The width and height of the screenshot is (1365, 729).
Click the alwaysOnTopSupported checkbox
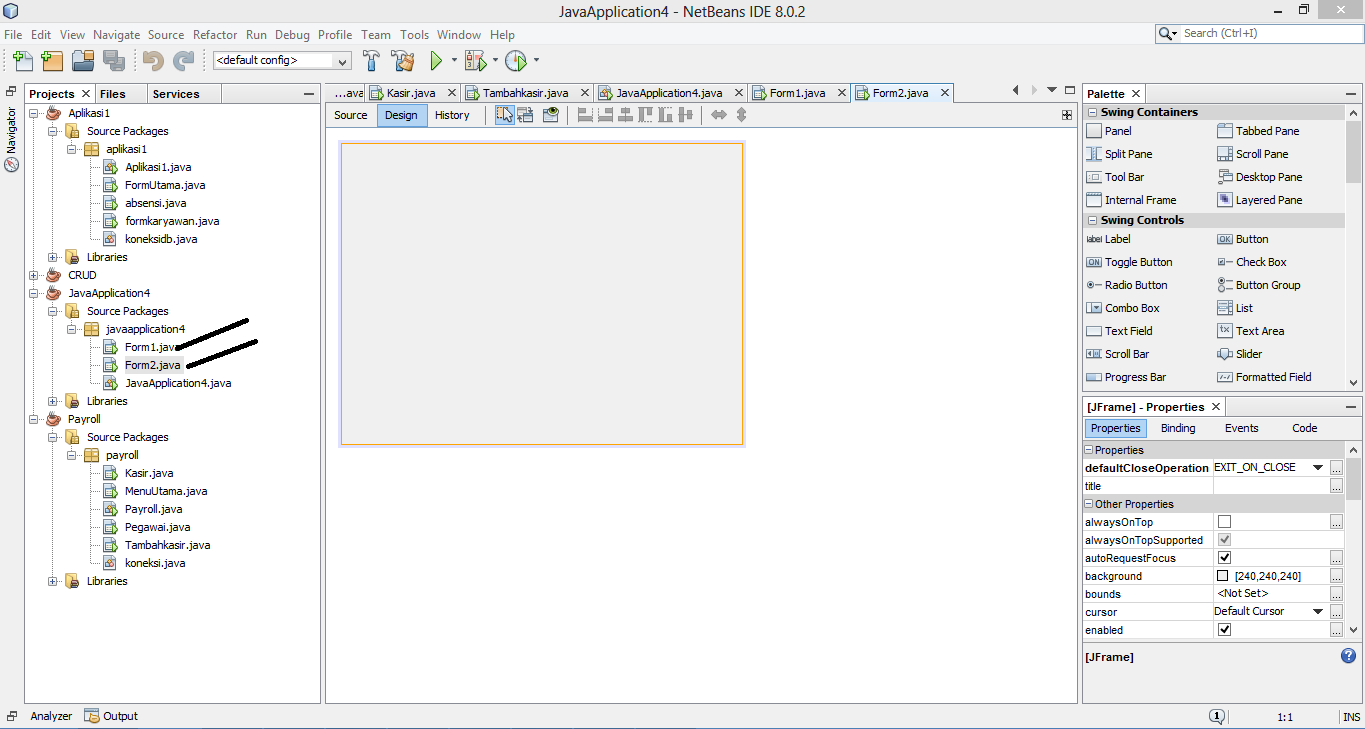click(x=1224, y=540)
